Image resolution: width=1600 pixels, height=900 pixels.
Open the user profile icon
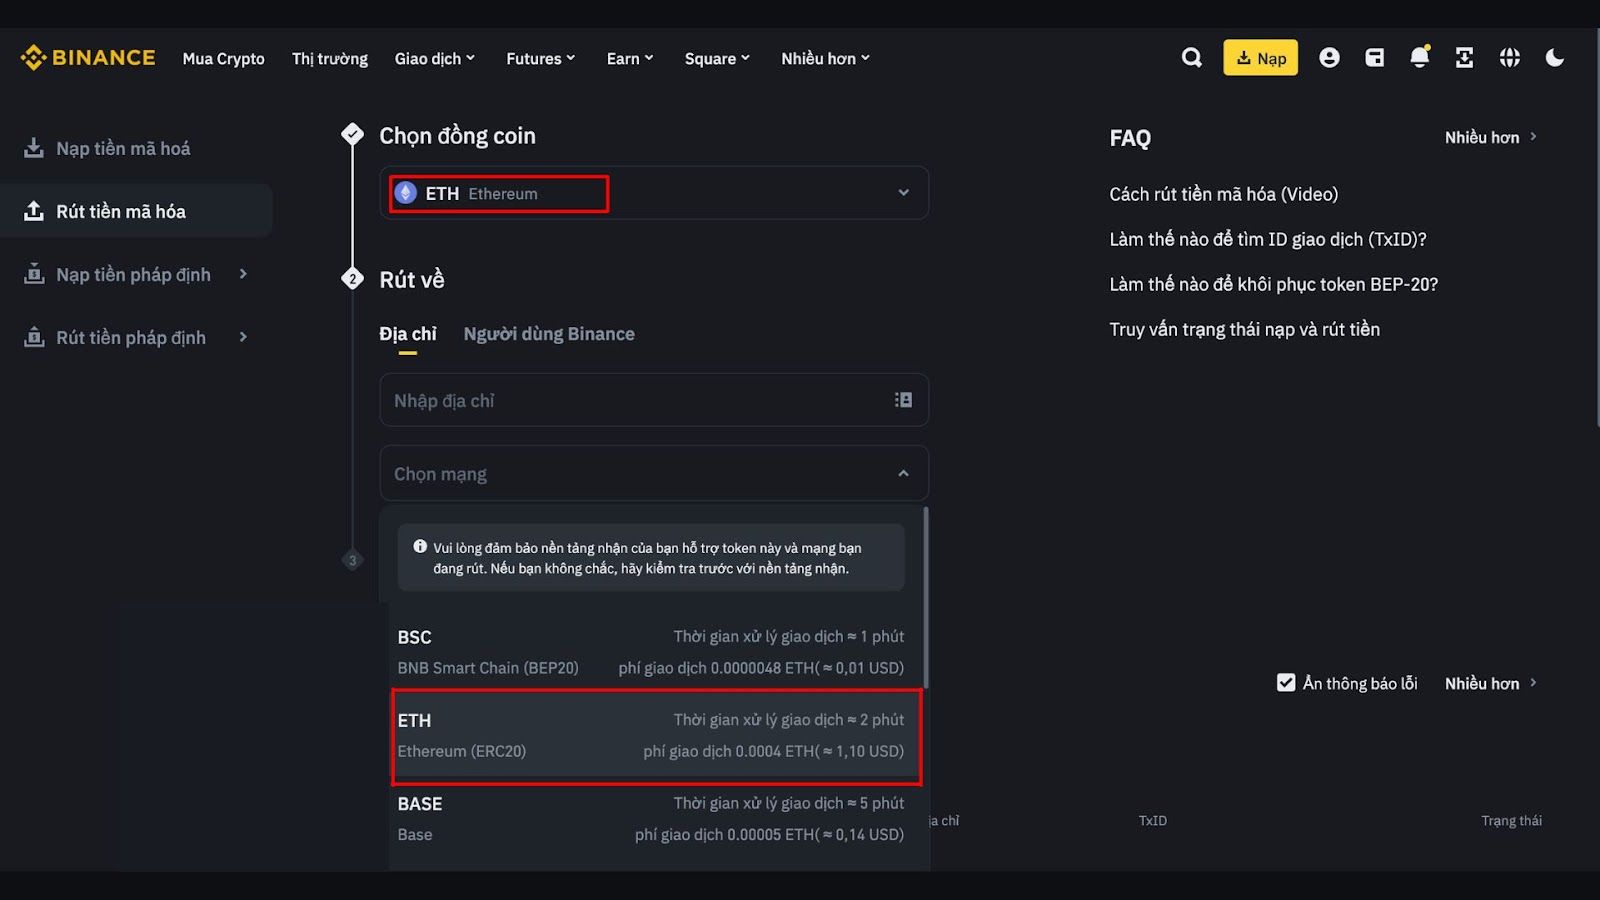(x=1329, y=58)
